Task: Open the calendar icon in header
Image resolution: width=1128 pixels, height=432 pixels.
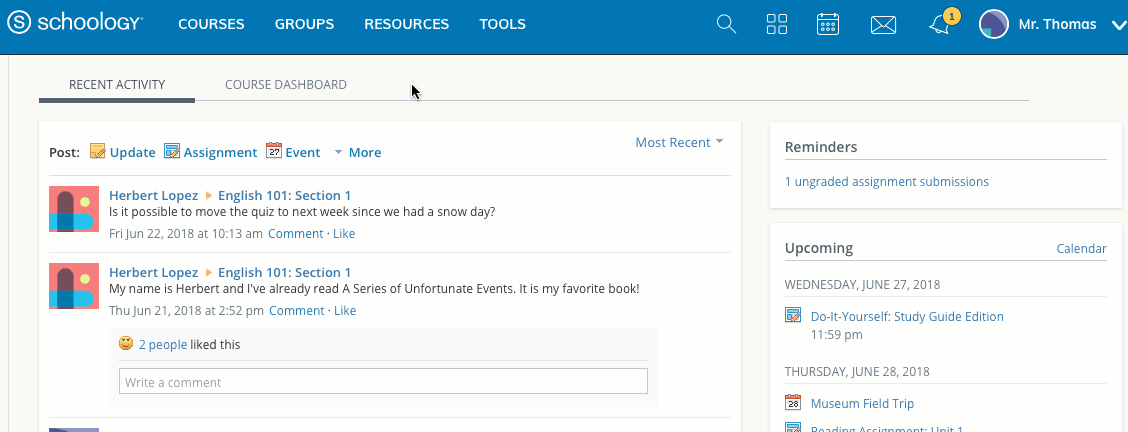Action: (828, 25)
